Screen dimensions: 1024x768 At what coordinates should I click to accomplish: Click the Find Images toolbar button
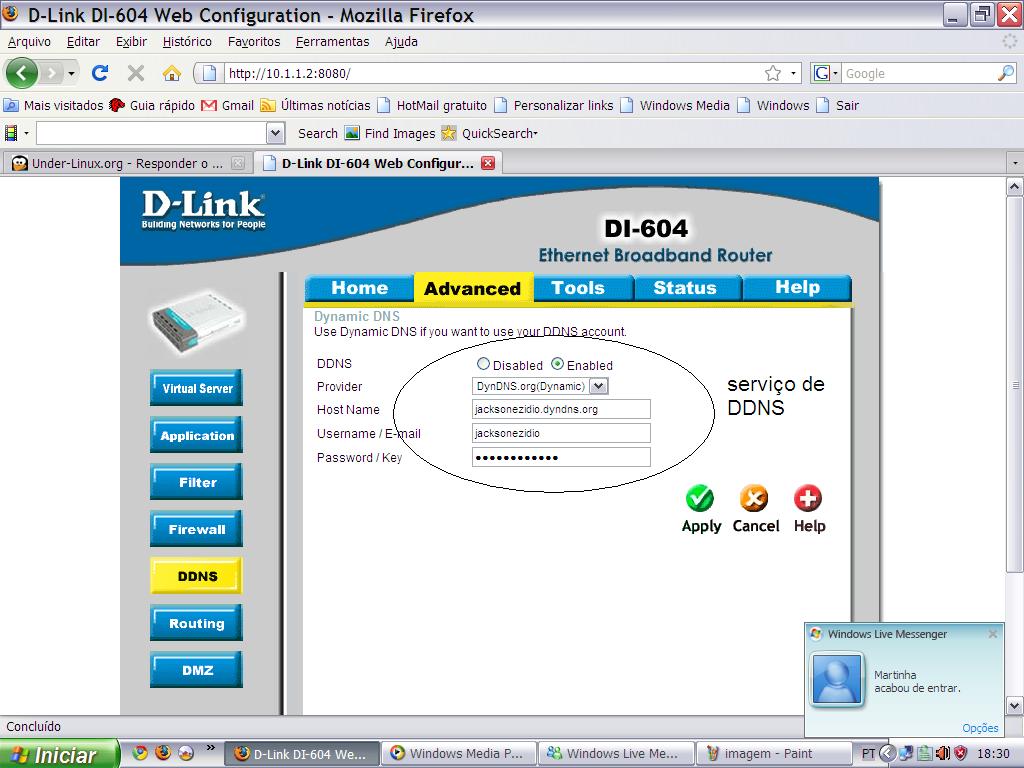click(x=390, y=133)
